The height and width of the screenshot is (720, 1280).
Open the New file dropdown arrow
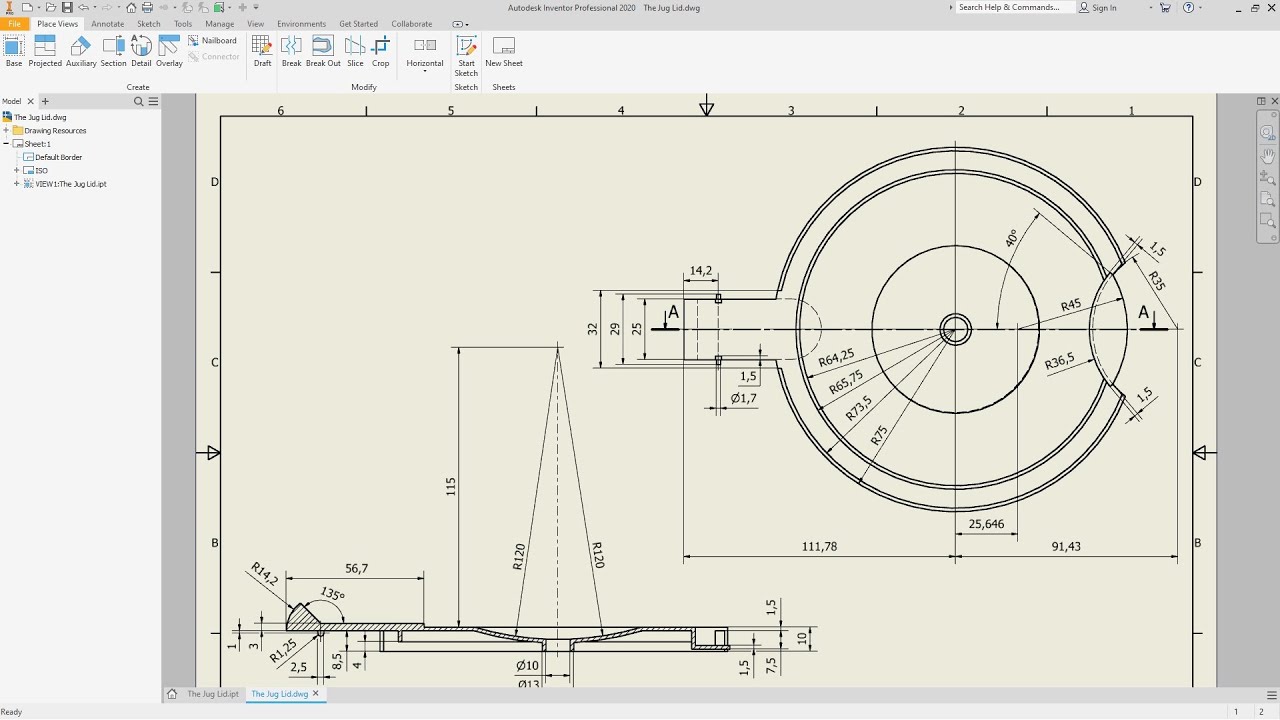click(x=38, y=7)
